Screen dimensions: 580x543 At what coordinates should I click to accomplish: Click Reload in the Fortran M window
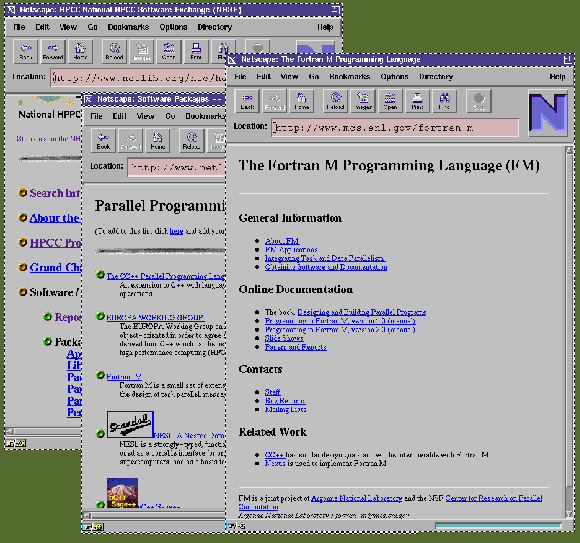pyautogui.click(x=335, y=101)
